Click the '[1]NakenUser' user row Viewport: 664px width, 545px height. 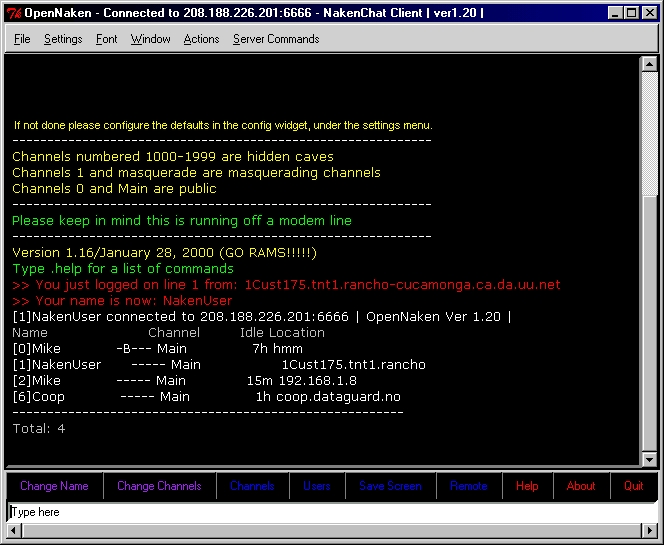[219, 365]
